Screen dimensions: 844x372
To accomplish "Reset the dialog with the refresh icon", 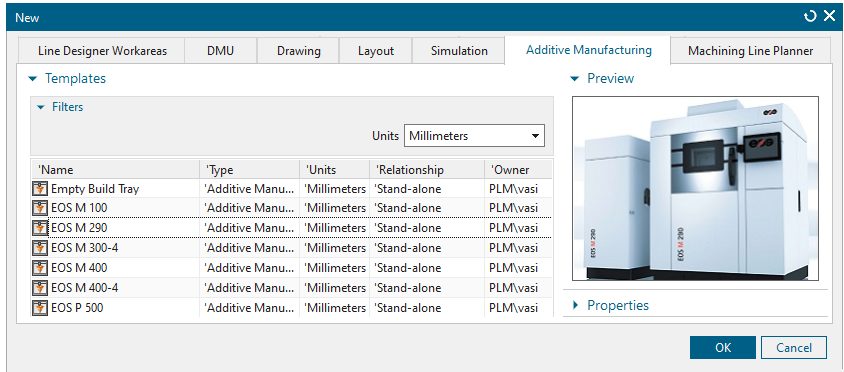I will coord(810,17).
